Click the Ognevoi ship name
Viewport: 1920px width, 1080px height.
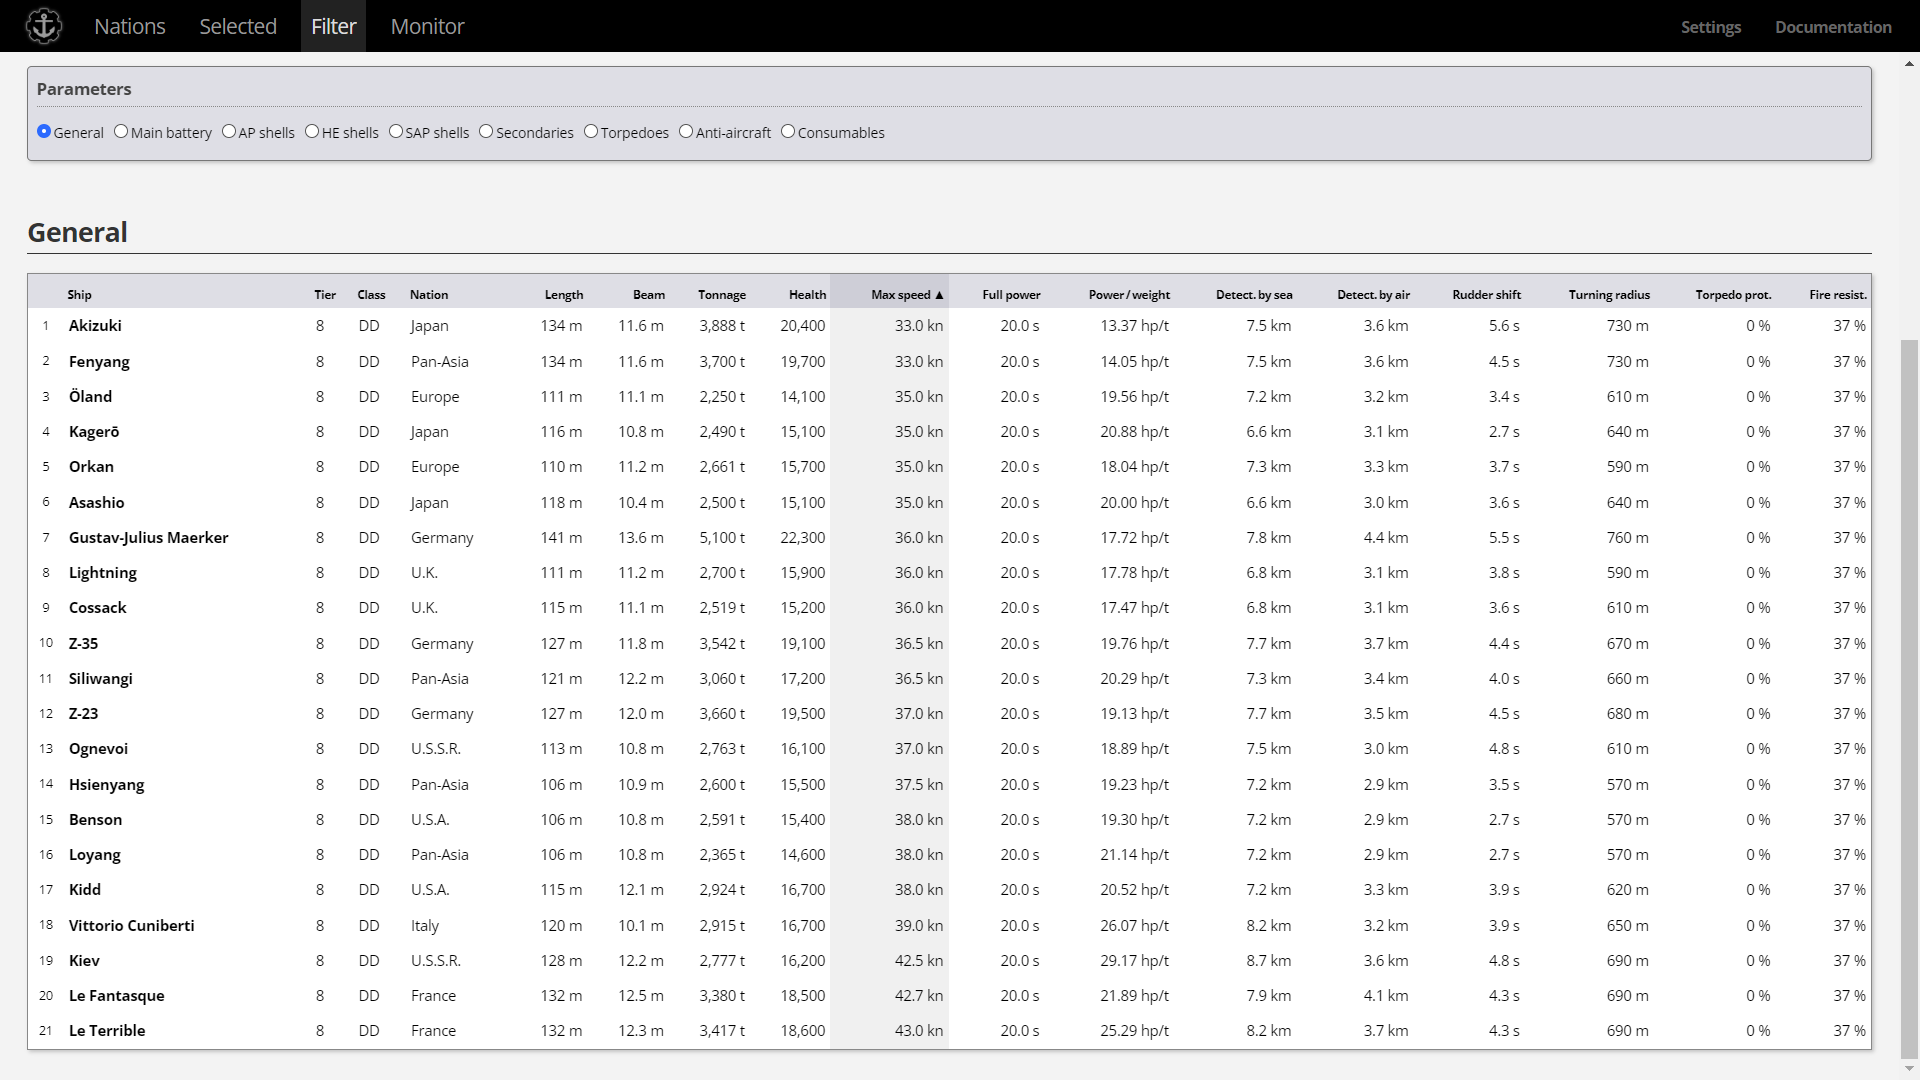point(98,748)
